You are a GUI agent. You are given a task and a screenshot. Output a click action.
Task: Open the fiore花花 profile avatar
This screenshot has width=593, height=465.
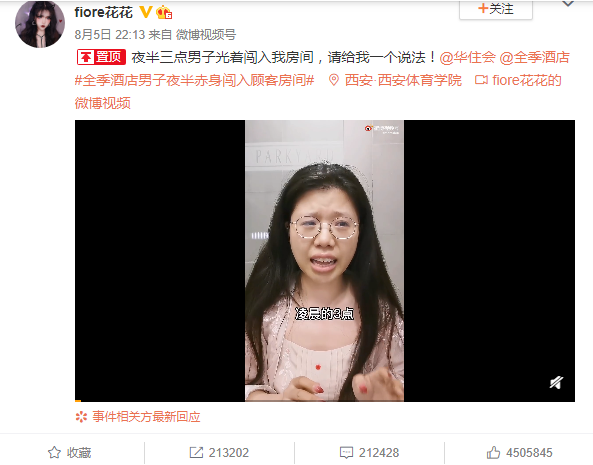tap(40, 23)
